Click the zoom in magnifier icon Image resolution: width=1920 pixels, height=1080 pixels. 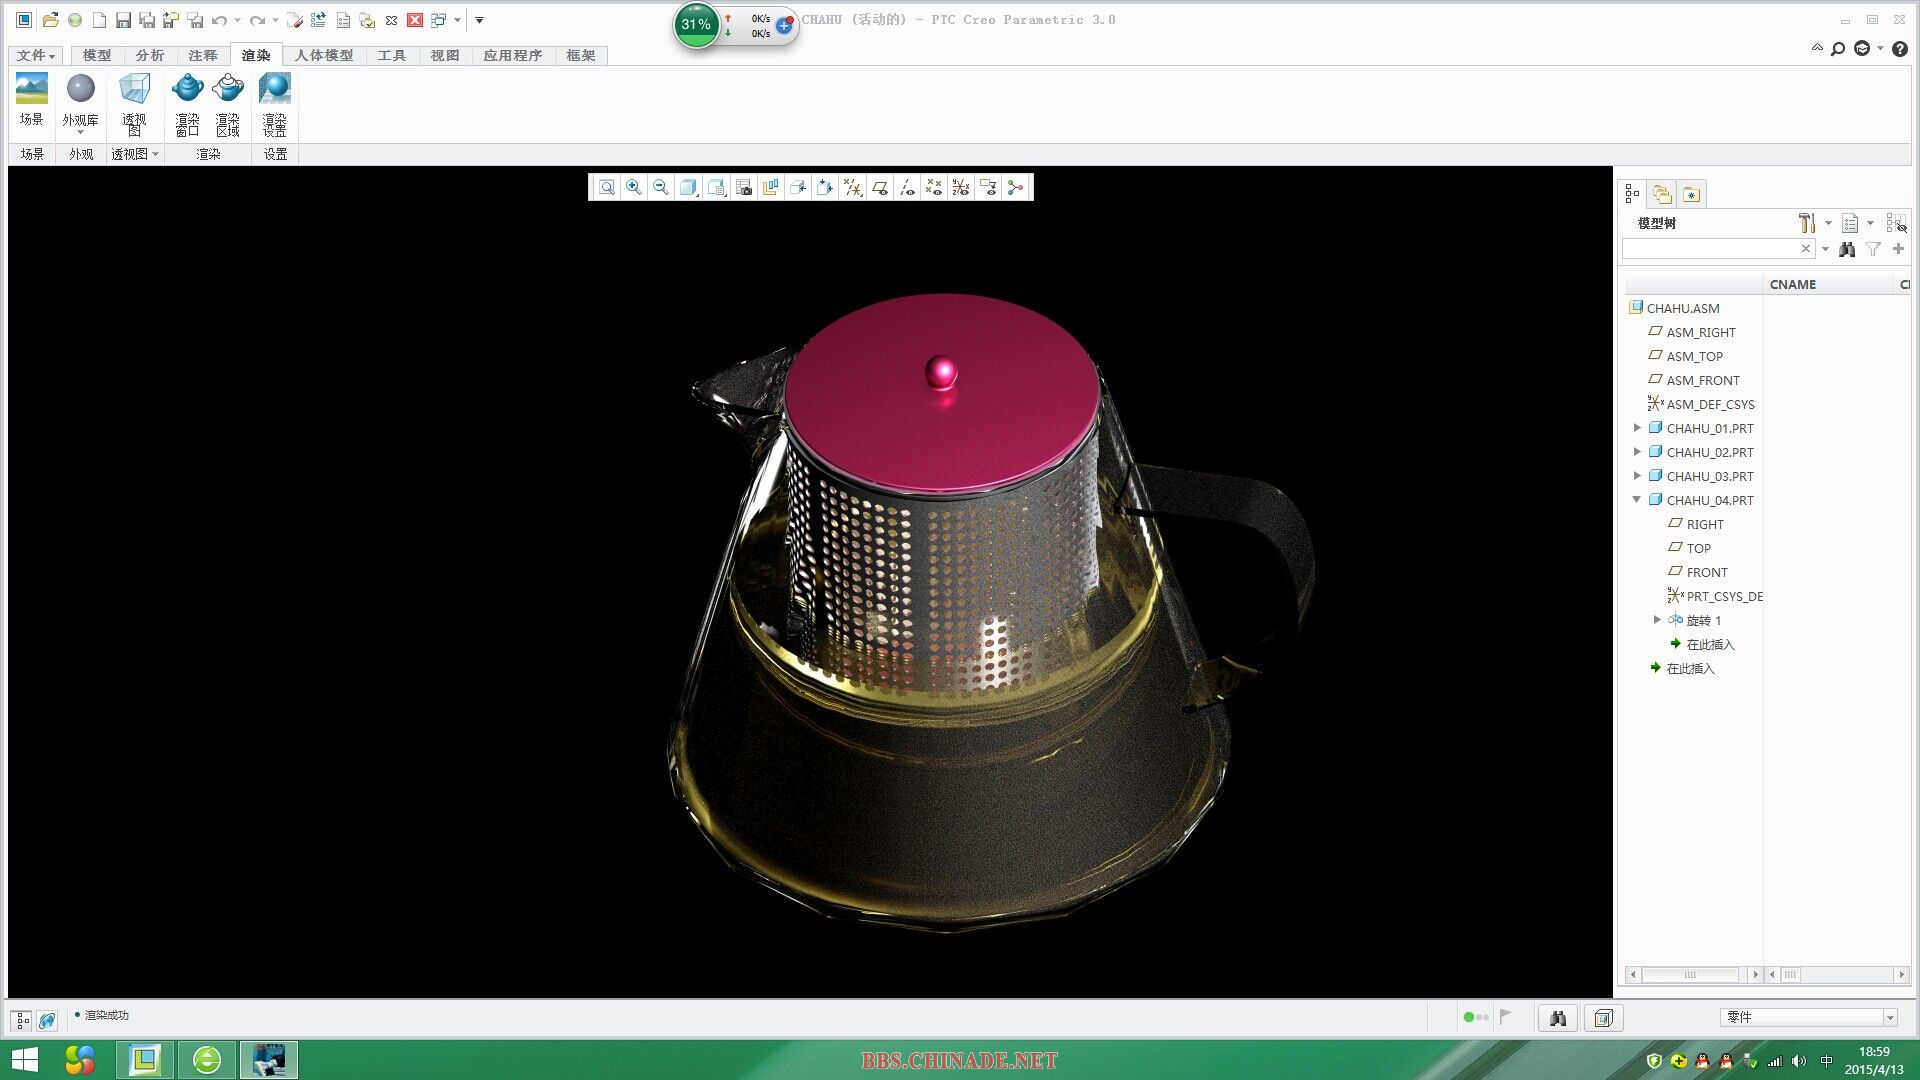click(x=634, y=187)
